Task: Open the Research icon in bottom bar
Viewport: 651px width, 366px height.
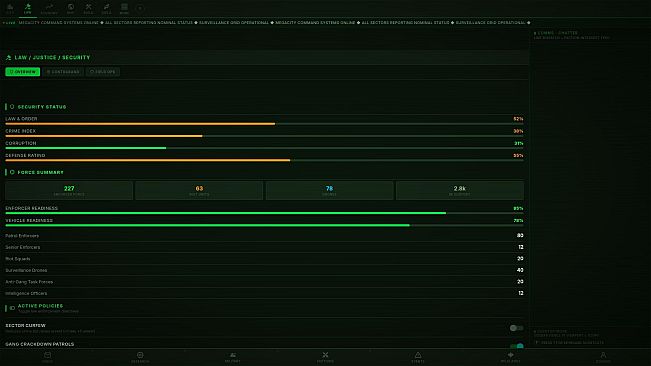Action: click(x=140, y=357)
